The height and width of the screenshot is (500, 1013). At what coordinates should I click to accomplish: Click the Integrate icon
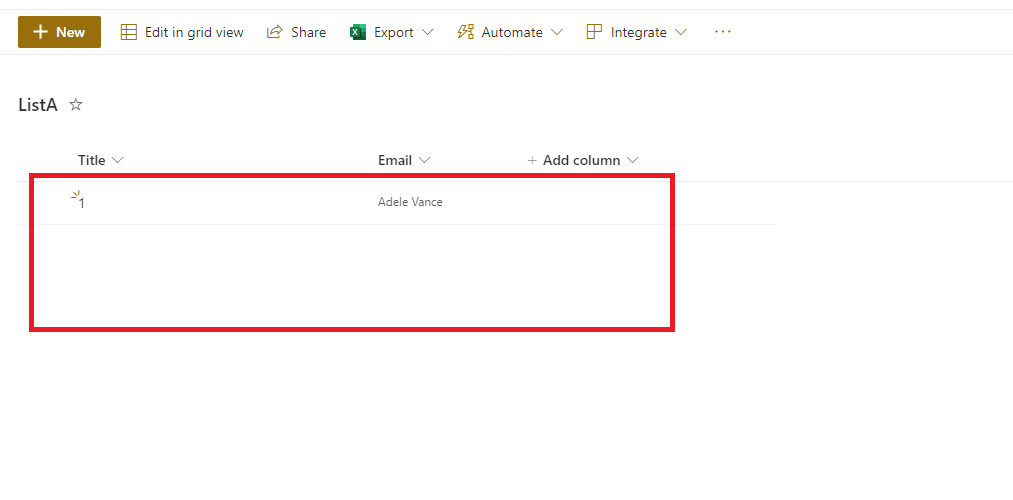[594, 32]
